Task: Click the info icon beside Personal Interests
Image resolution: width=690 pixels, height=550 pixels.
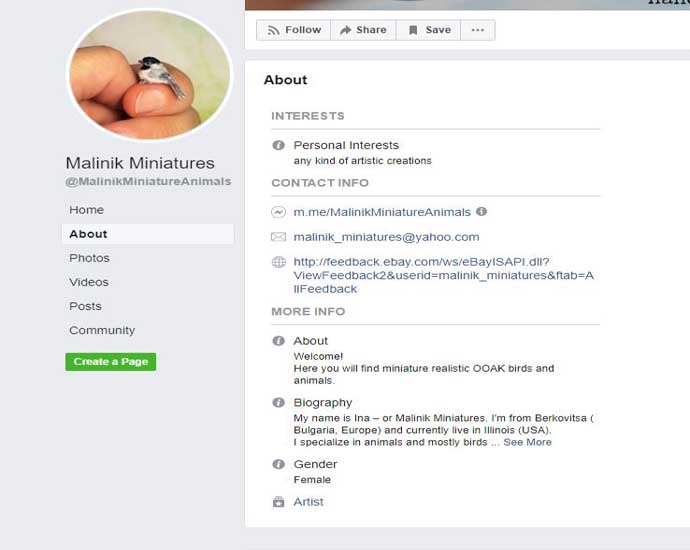Action: pyautogui.click(x=278, y=145)
